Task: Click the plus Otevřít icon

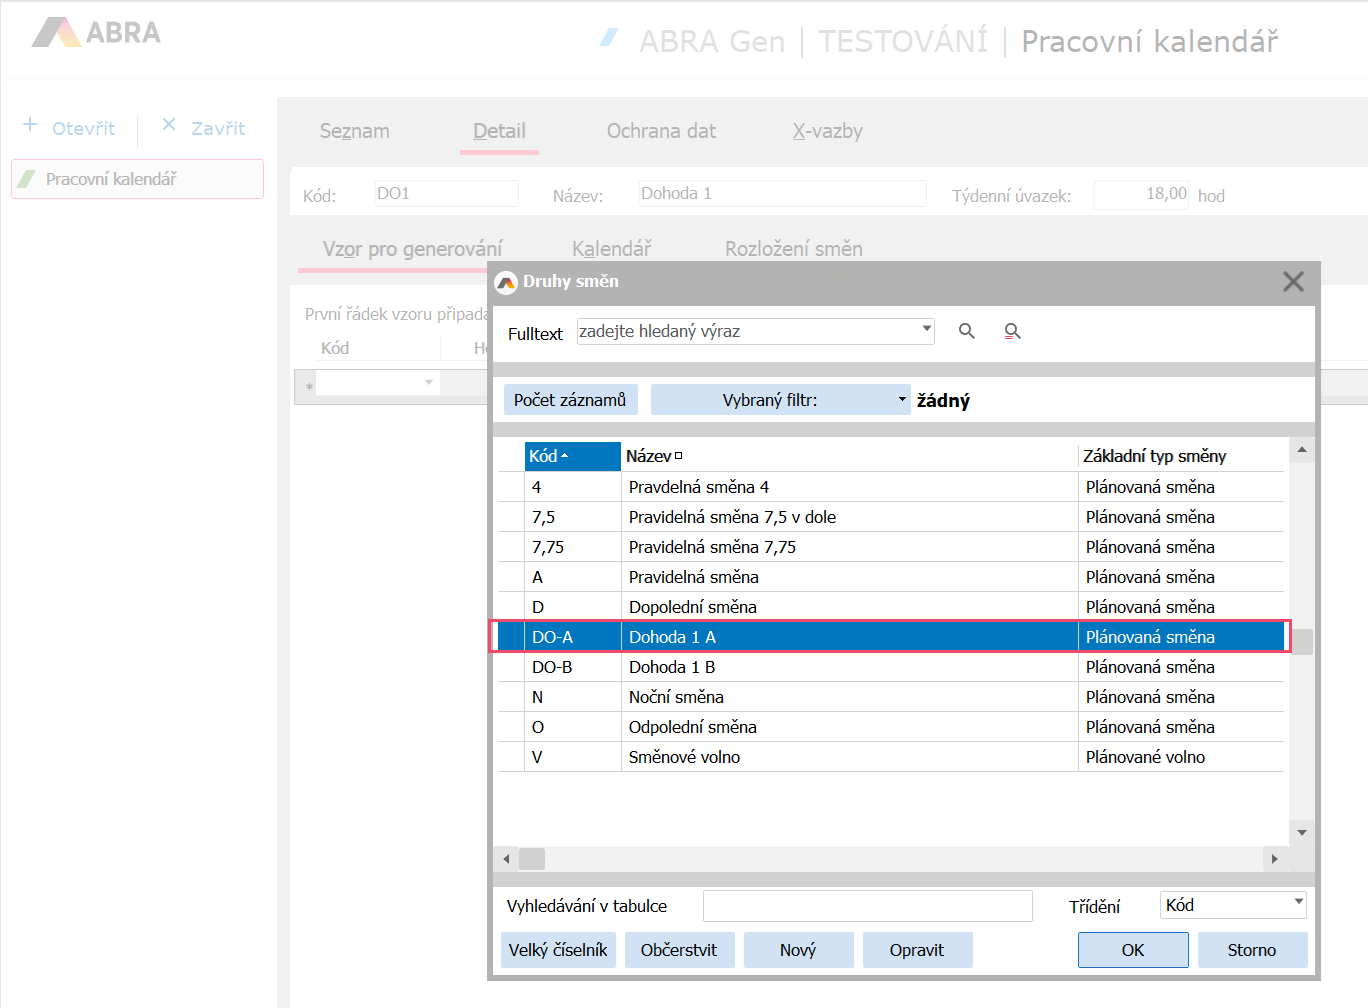Action: [30, 125]
